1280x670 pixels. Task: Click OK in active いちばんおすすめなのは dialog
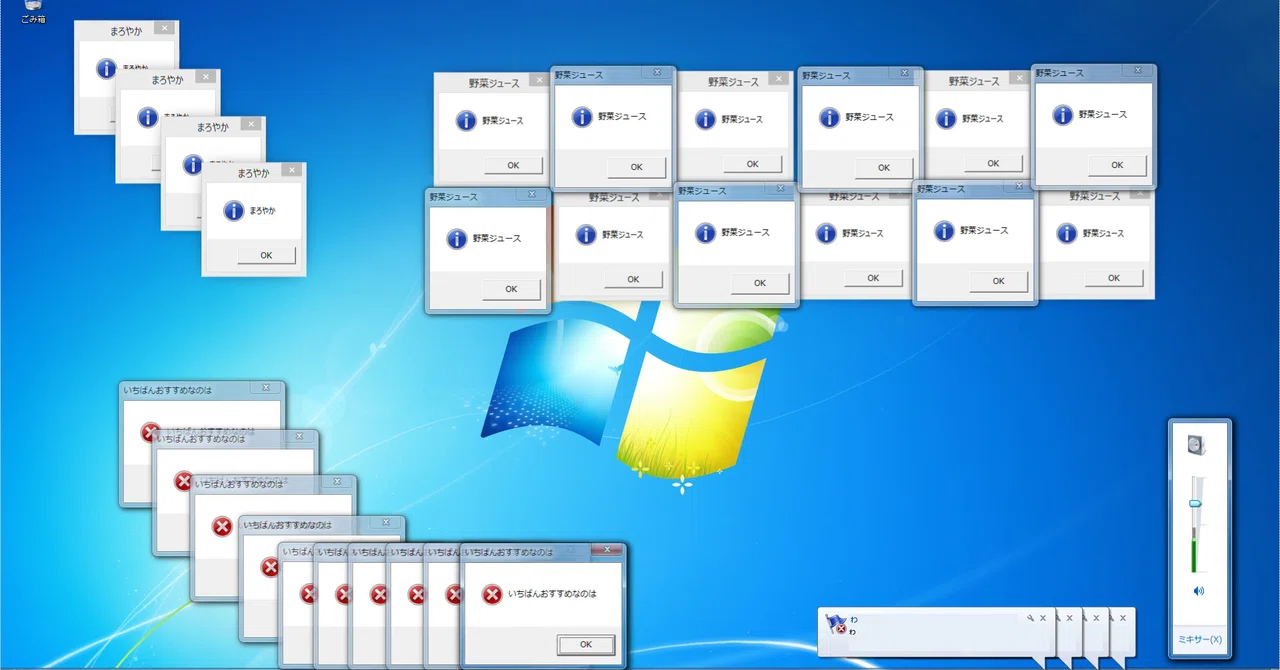[x=586, y=644]
